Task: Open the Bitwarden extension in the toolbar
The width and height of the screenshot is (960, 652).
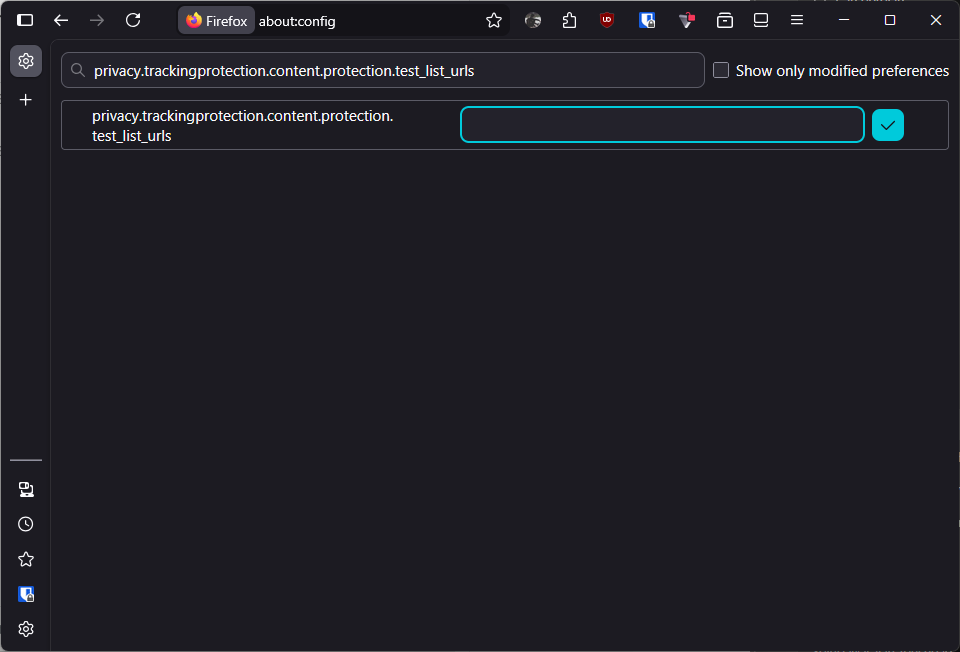Action: 647,20
